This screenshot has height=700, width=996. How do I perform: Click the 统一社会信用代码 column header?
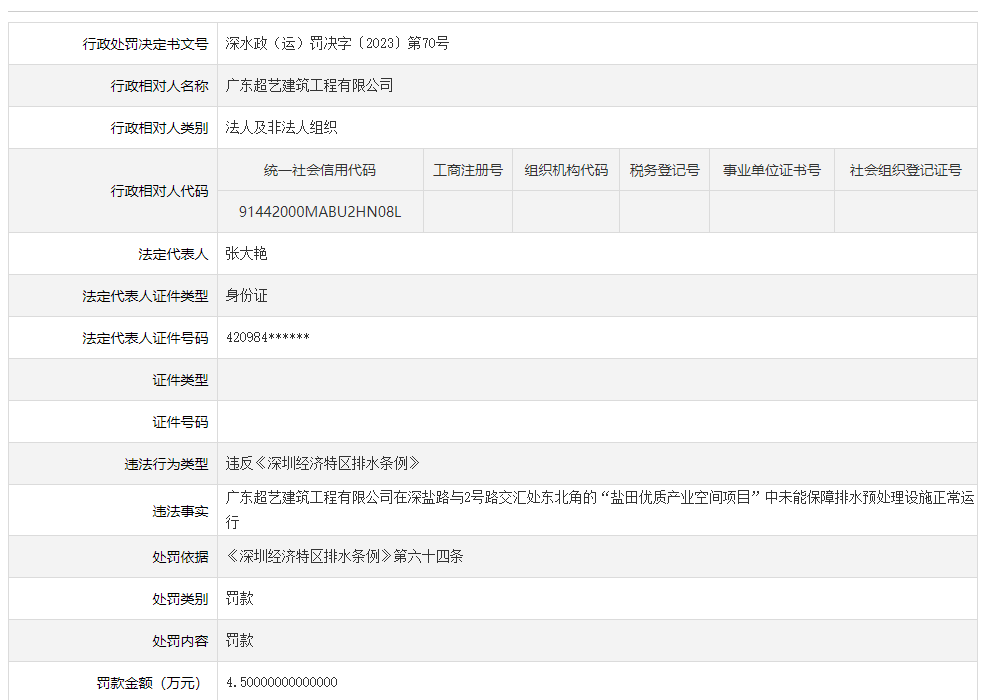[320, 169]
